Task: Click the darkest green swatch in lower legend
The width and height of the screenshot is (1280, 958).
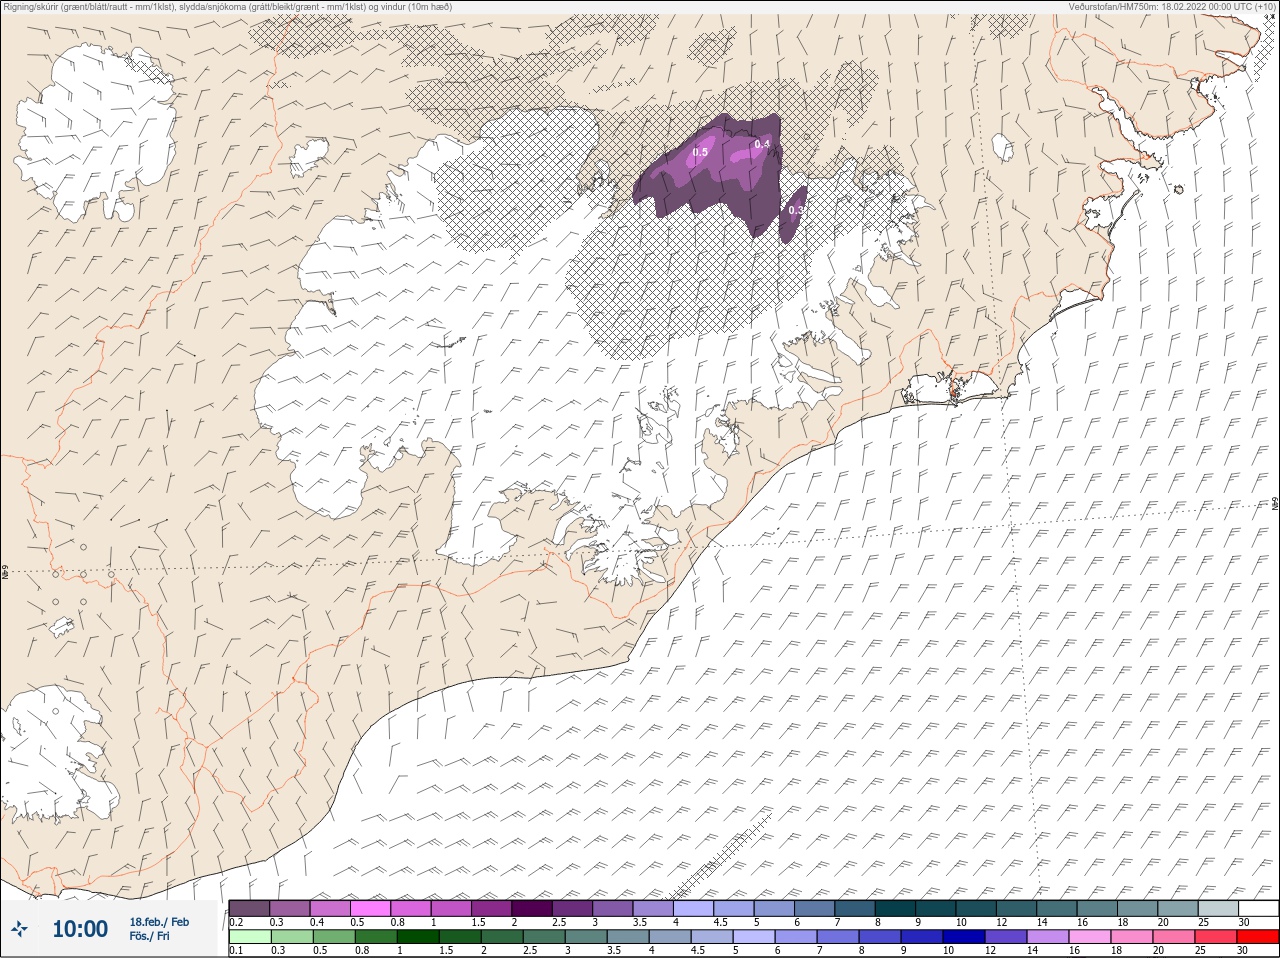Action: click(418, 937)
